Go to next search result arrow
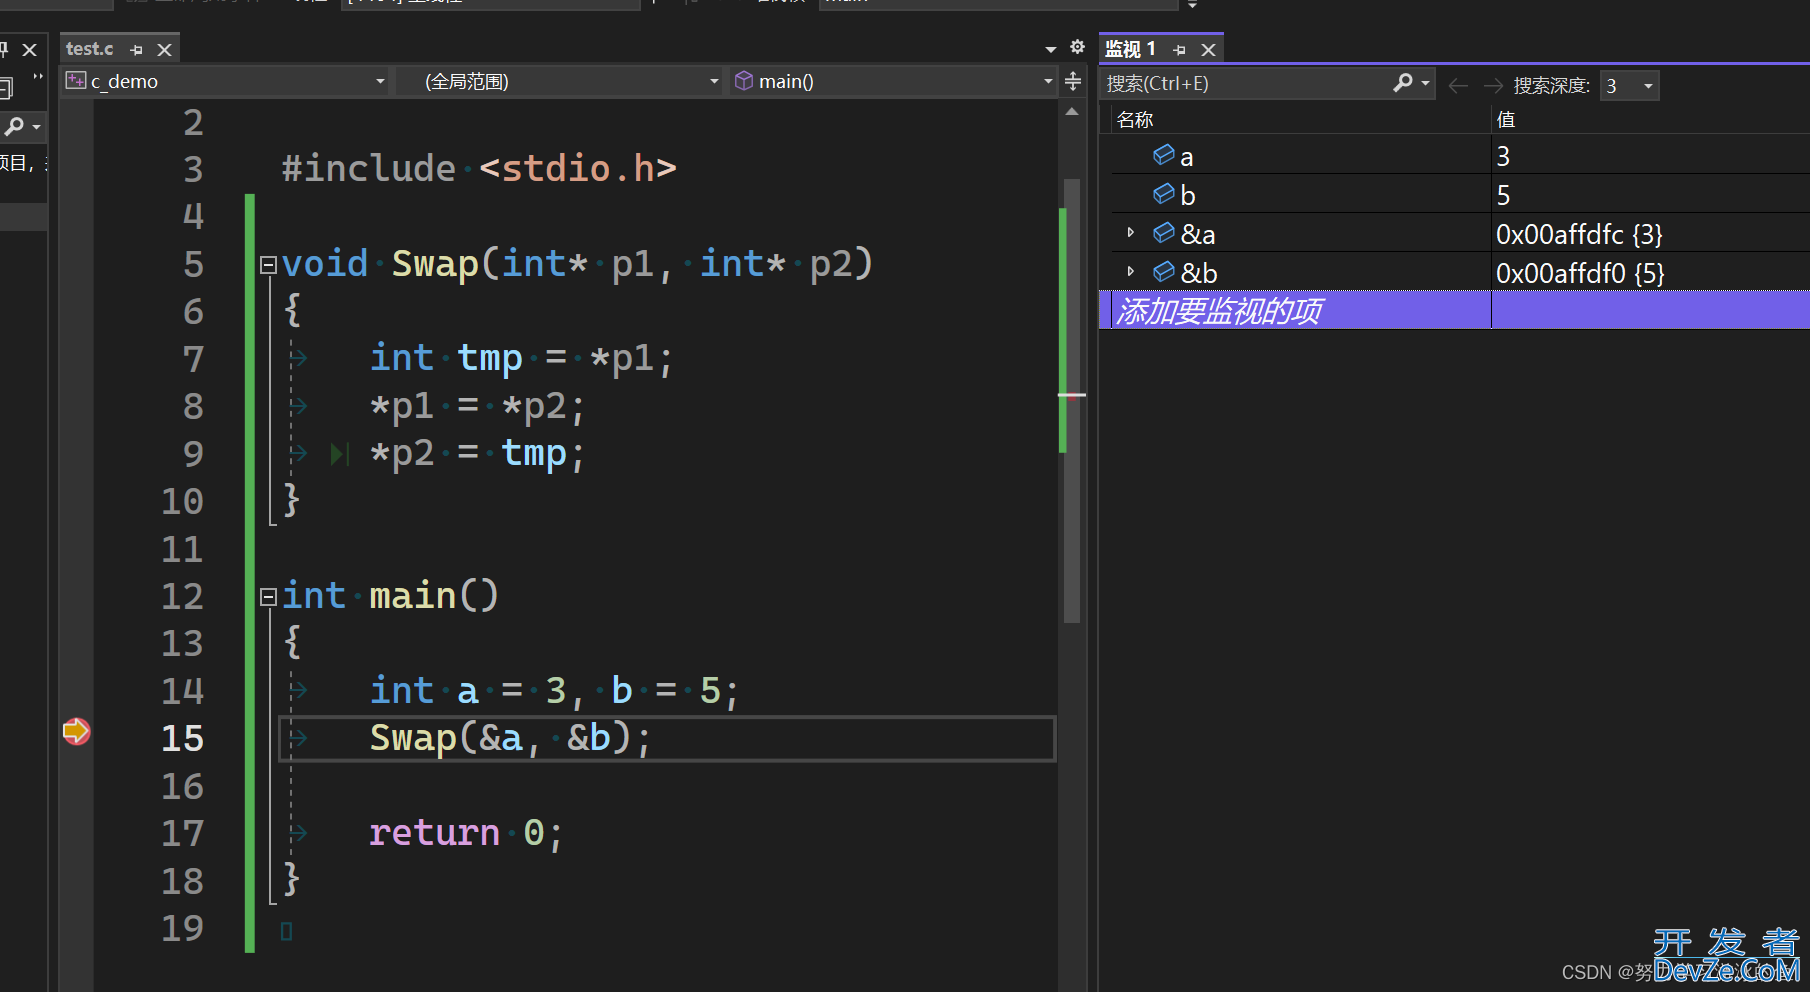This screenshot has height=992, width=1810. 1493,86
